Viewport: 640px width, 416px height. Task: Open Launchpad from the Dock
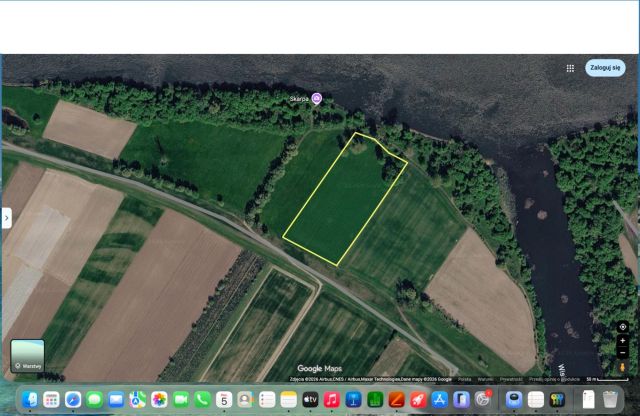(x=51, y=400)
